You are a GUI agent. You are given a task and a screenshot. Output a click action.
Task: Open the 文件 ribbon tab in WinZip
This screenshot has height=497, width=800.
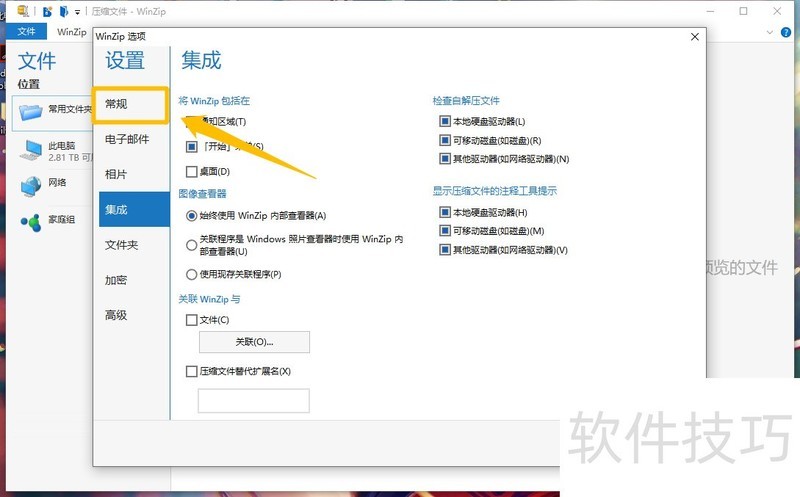[x=27, y=32]
